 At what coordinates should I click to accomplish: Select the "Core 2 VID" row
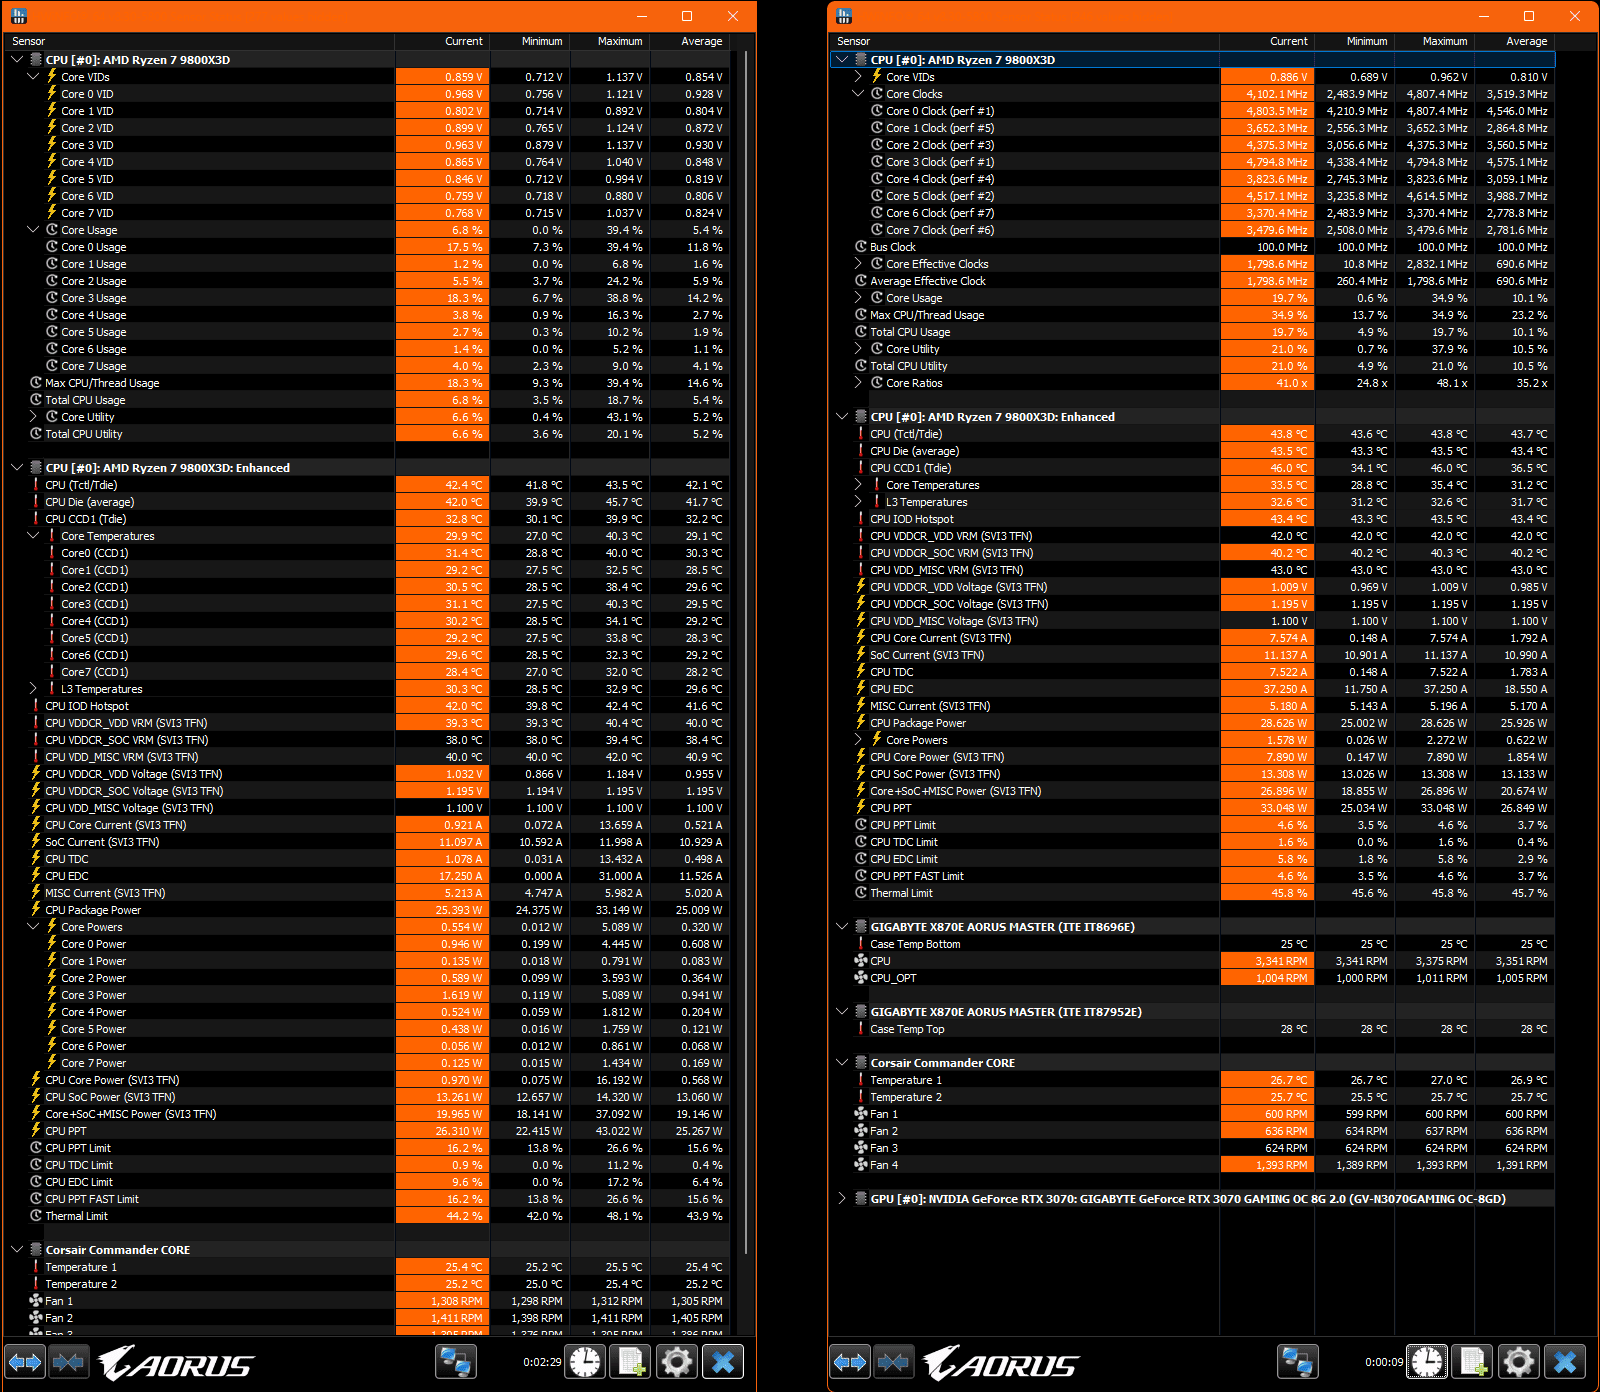click(368, 128)
